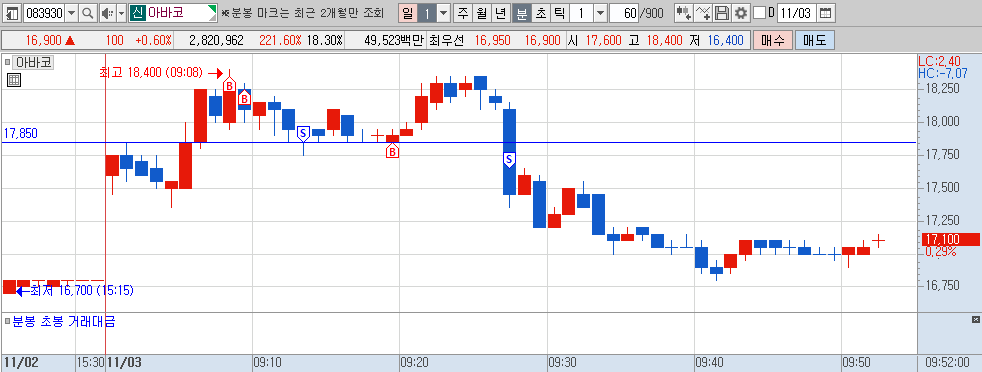Click the high price 18,400 after 고
The width and height of the screenshot is (982, 372).
[x=664, y=41]
